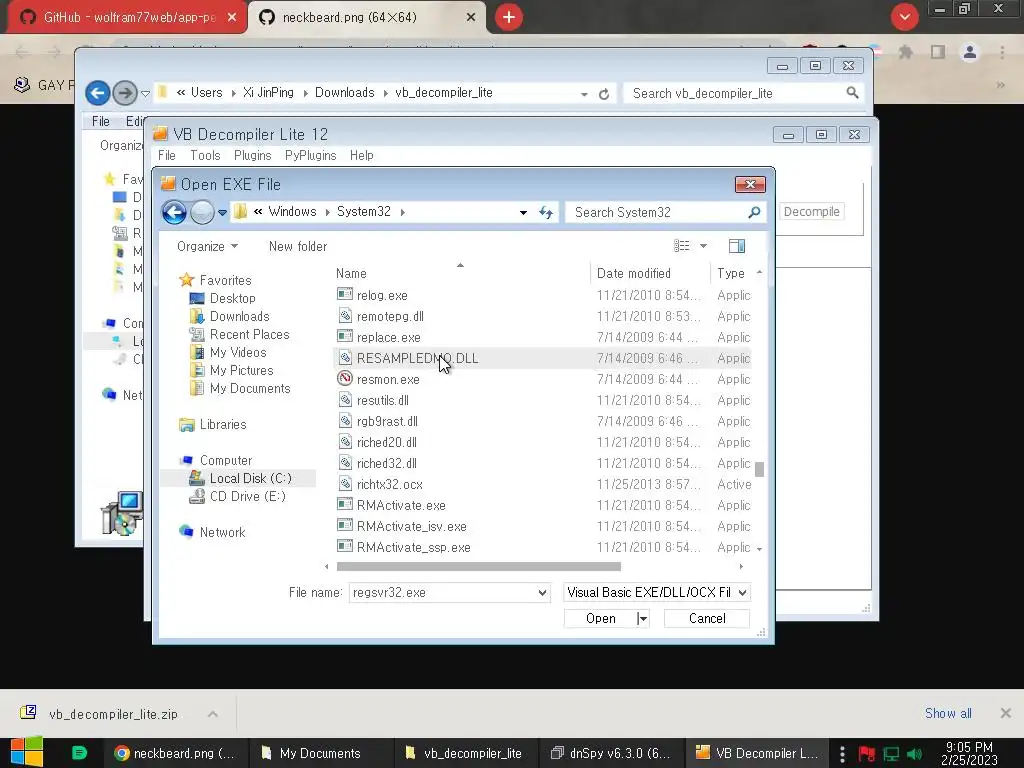This screenshot has width=1024, height=768.
Task: Click the Decompile button in VB Decompiler
Action: click(x=811, y=212)
